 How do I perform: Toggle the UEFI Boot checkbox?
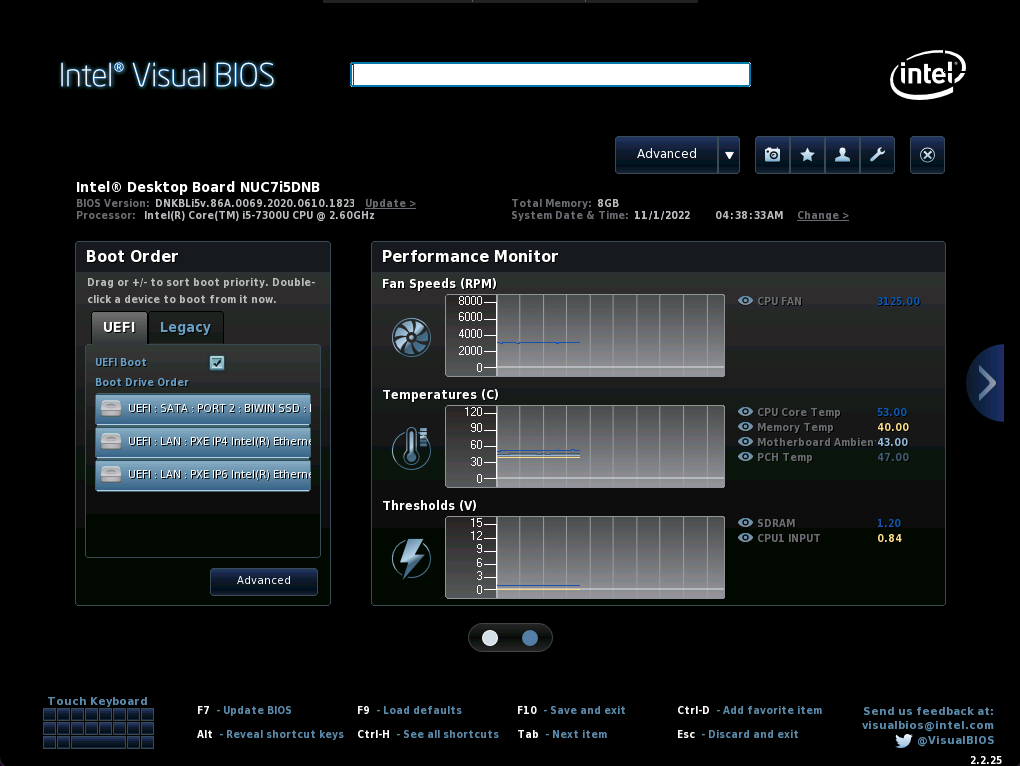tap(217, 363)
